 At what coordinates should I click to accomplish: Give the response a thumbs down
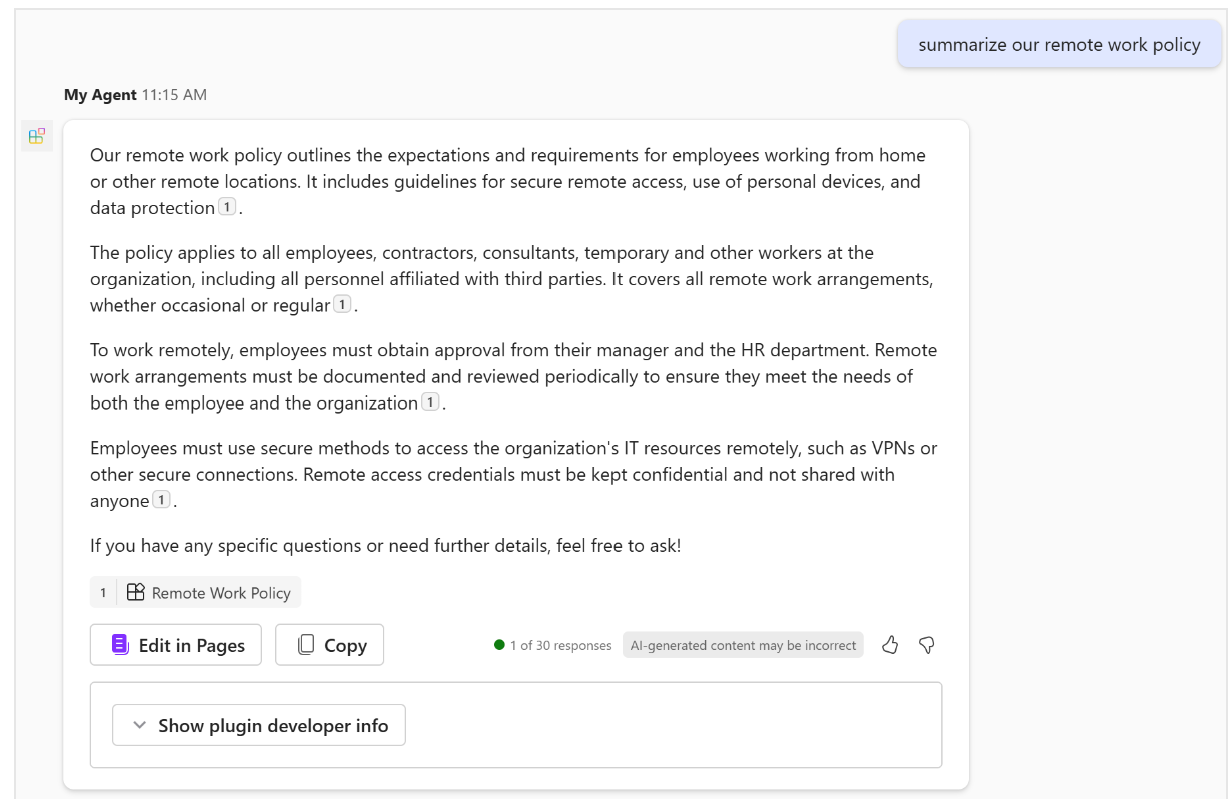coord(927,645)
